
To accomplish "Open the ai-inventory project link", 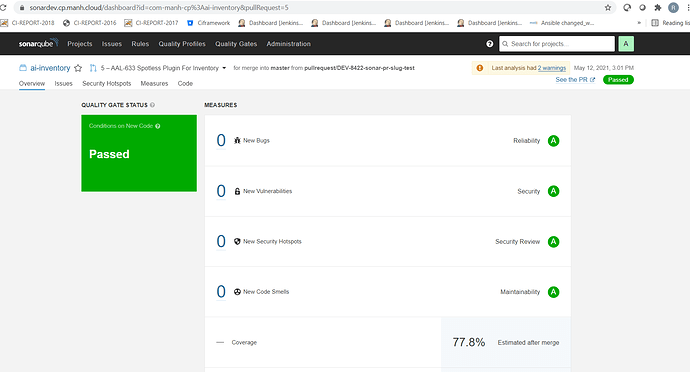I will pyautogui.click(x=50, y=68).
